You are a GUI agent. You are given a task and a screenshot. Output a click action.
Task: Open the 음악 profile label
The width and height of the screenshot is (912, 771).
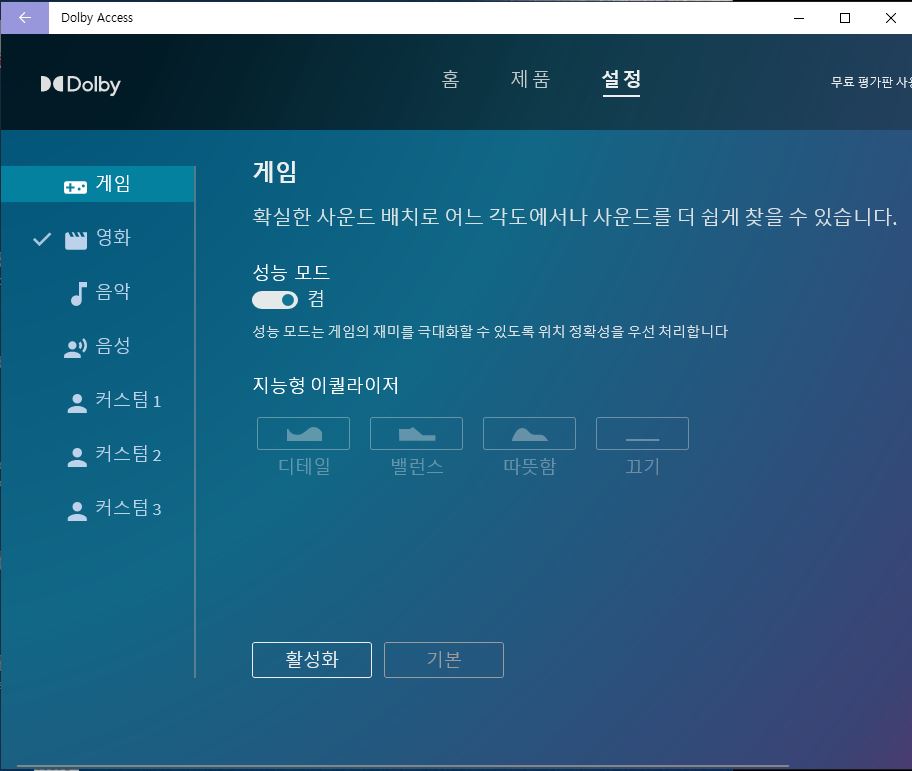coord(113,292)
